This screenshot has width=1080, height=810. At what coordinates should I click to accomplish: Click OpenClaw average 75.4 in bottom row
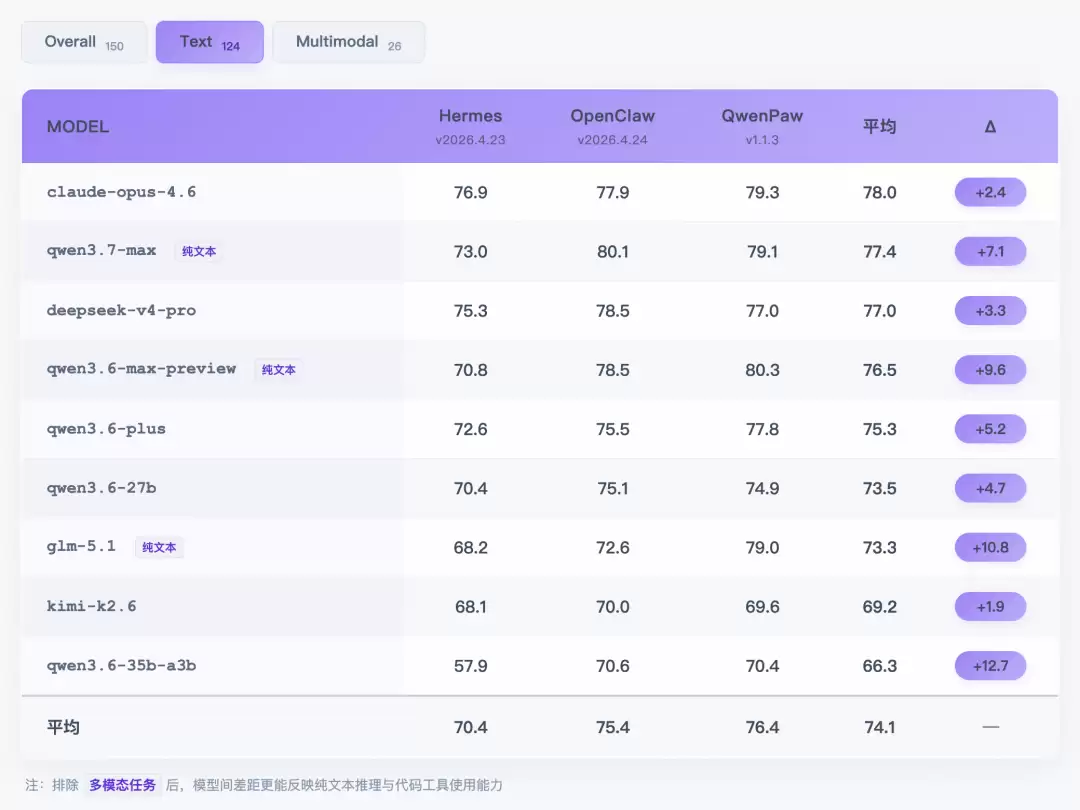pos(612,728)
